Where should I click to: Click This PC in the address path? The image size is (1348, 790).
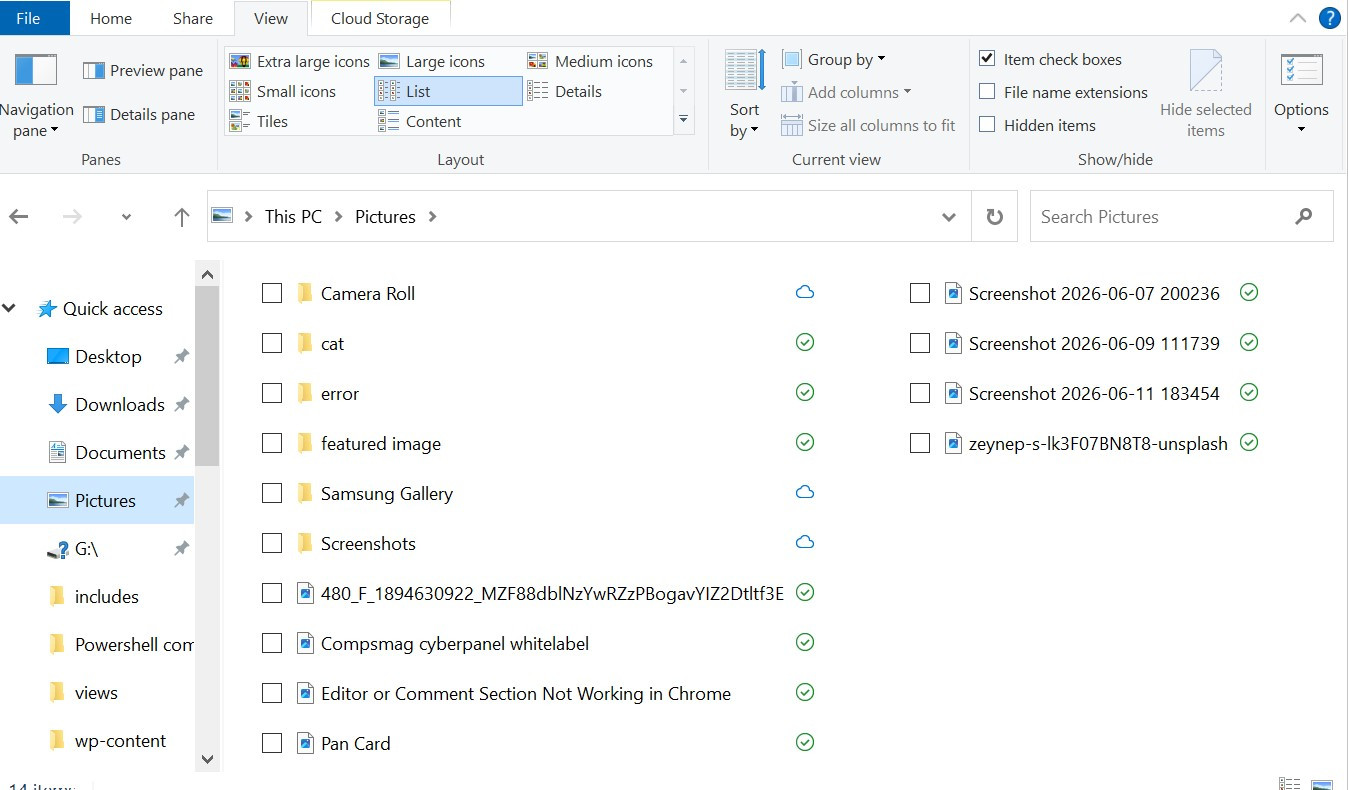point(293,216)
